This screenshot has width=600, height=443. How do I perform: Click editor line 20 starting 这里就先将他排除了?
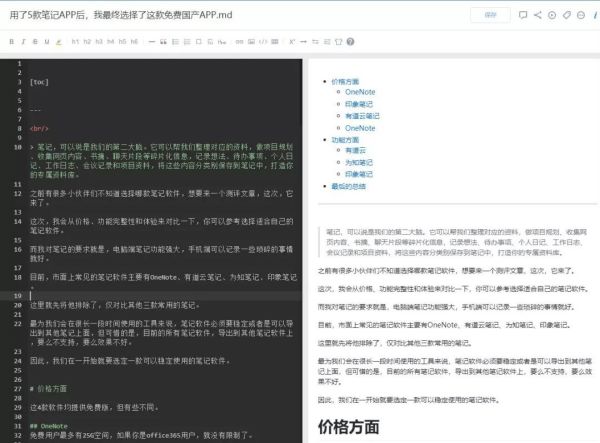(x=115, y=305)
